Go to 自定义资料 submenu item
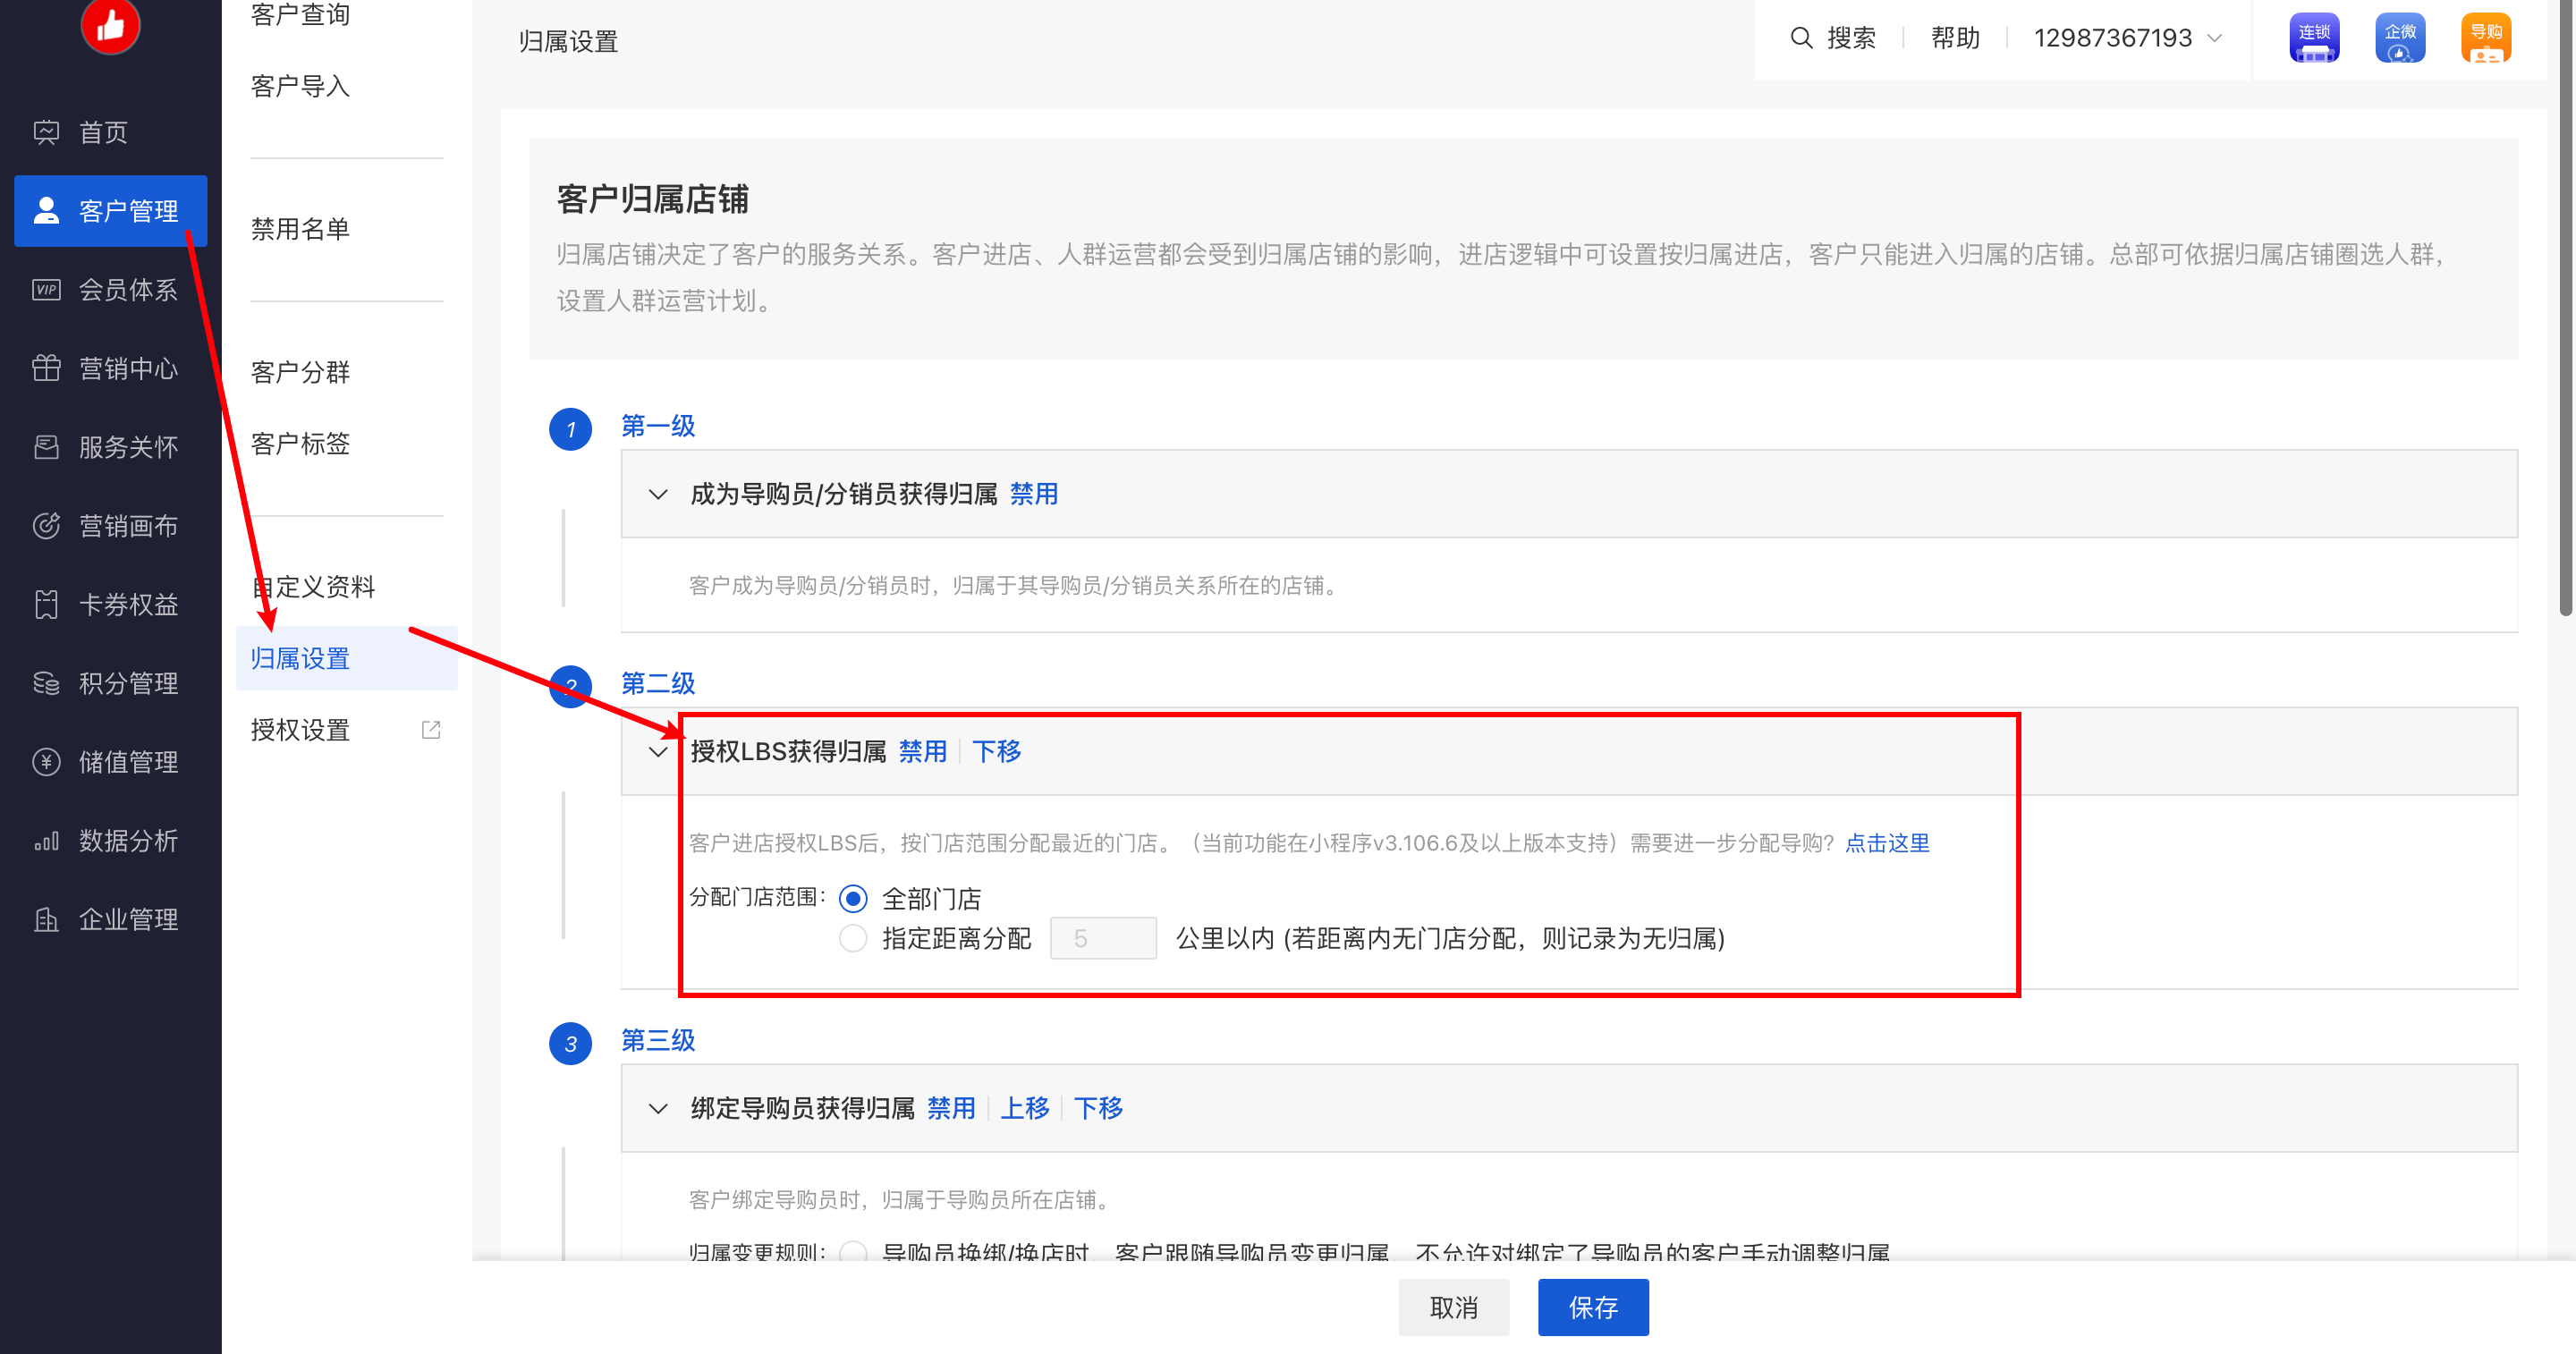This screenshot has width=2576, height=1354. 313,586
